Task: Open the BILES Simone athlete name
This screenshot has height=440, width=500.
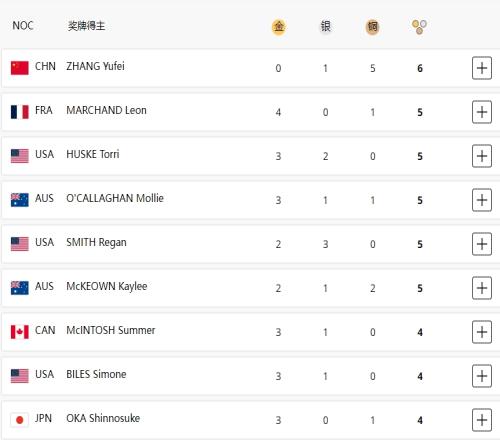Action: coord(96,374)
